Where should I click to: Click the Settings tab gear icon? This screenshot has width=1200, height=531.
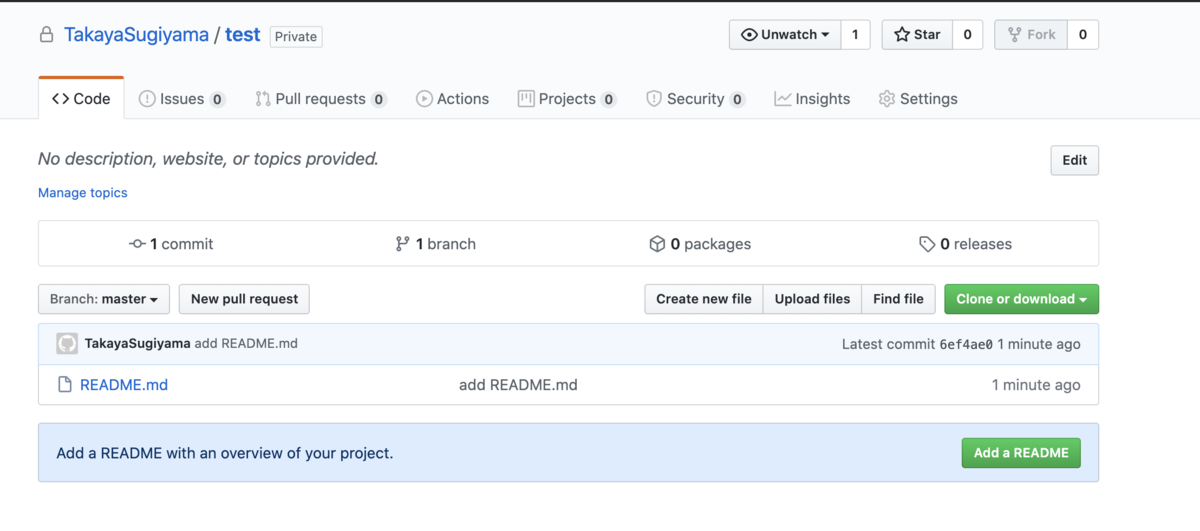886,98
